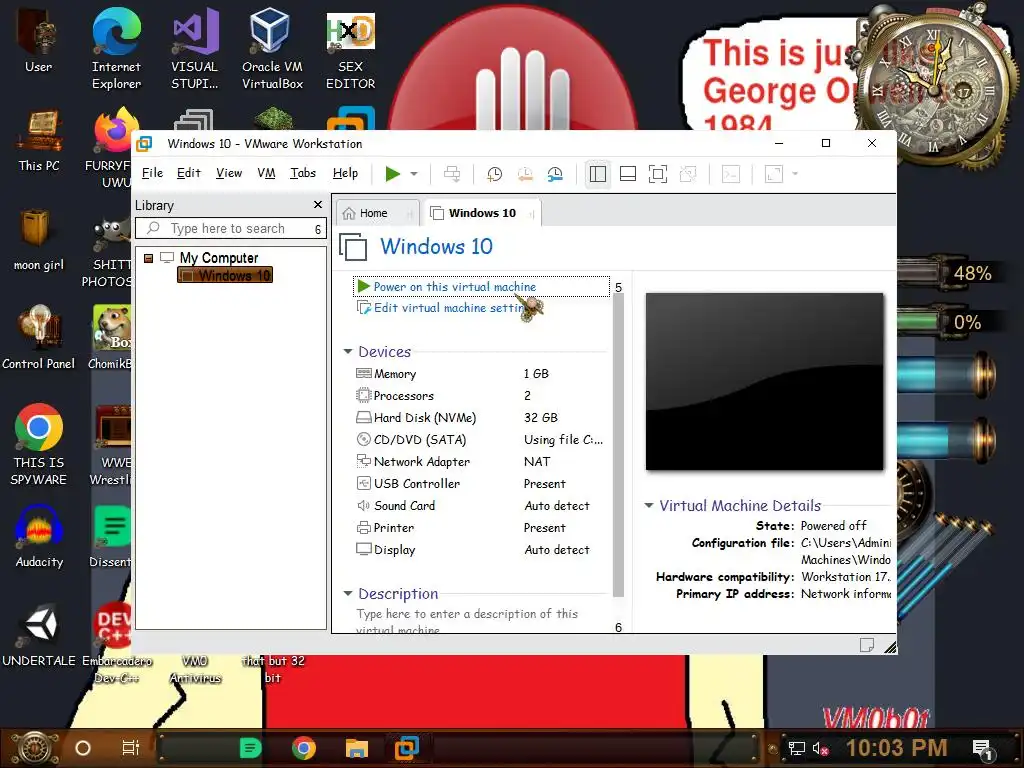
Task: Open Chrome from the taskbar
Action: (x=303, y=748)
